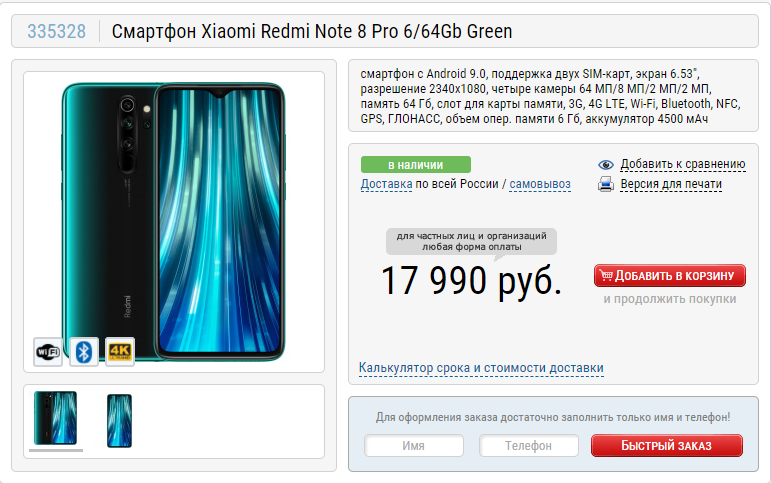
Task: Select the second thumbnail showing the phone front
Action: coord(119,421)
